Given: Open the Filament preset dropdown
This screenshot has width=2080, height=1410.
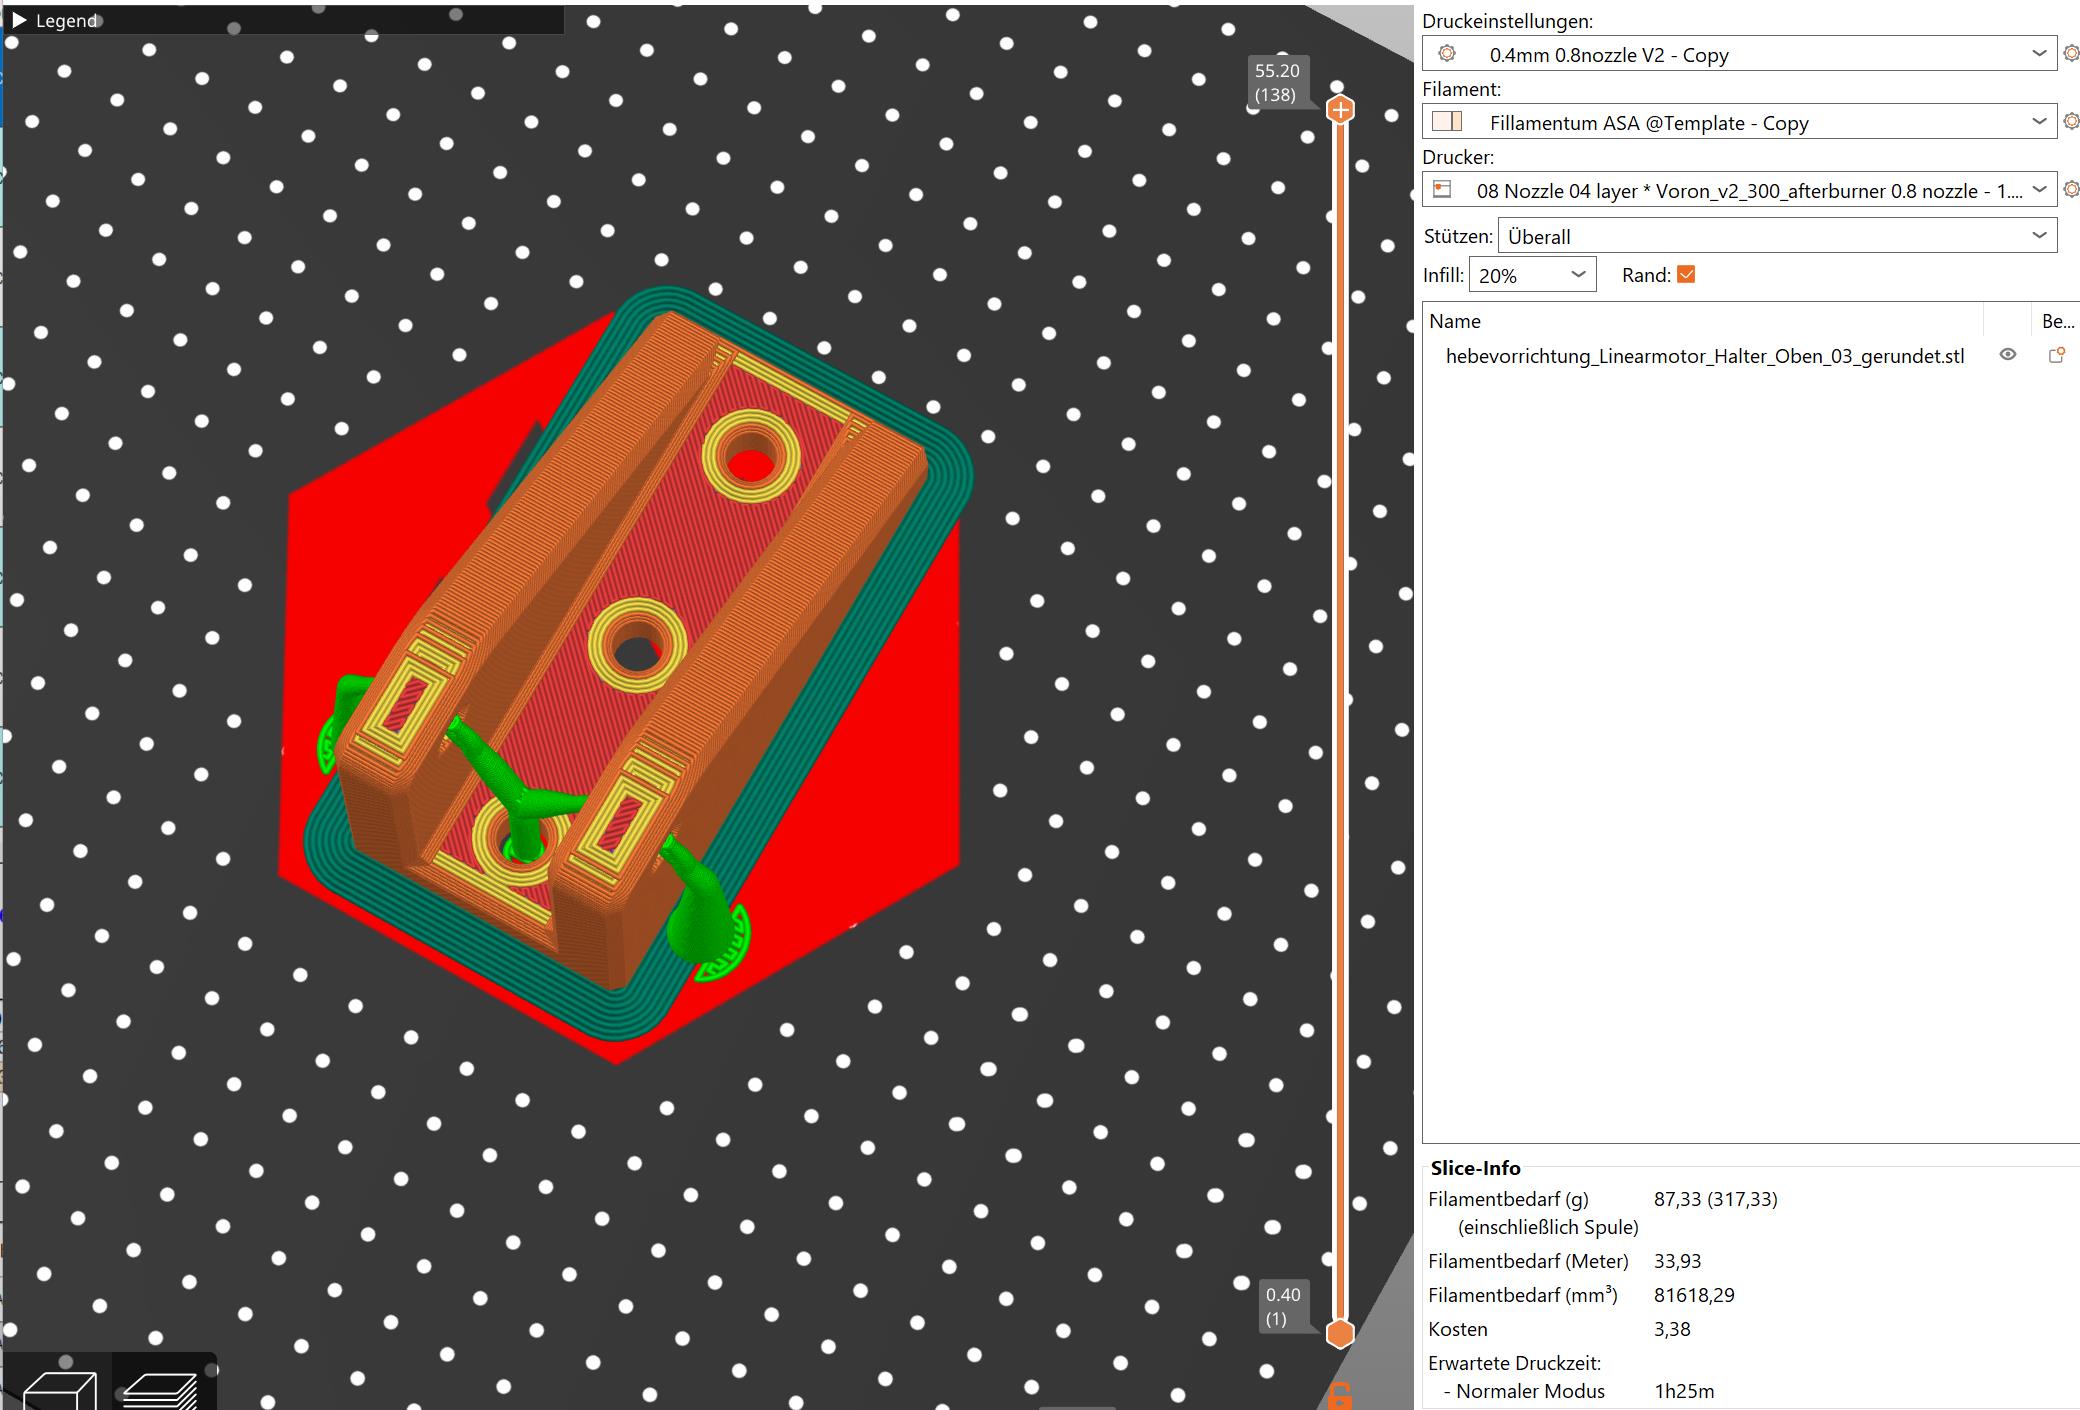Looking at the screenshot, I should pyautogui.click(x=1739, y=122).
